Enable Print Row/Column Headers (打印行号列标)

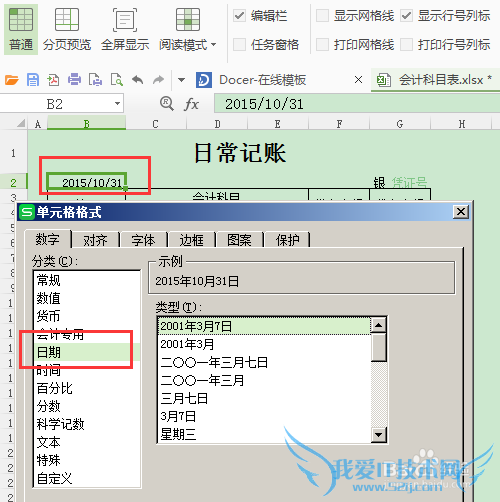pos(406,44)
